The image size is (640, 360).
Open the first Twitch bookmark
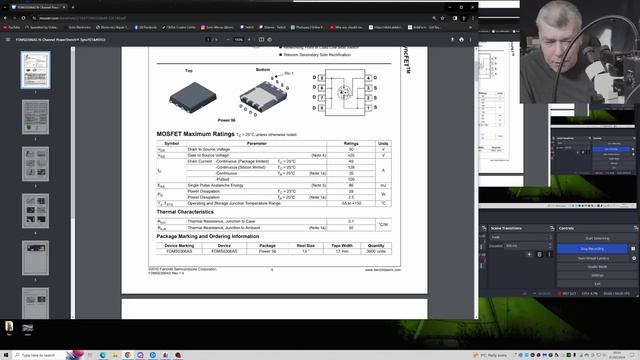247,27
